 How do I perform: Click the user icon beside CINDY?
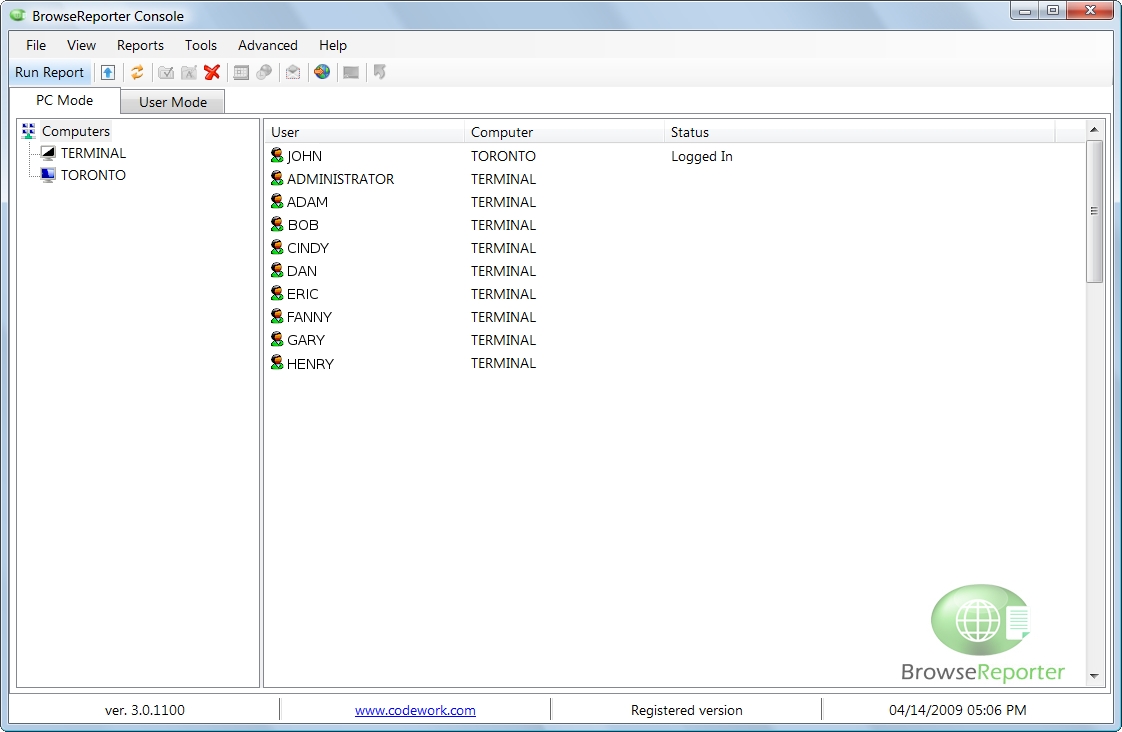tap(277, 247)
